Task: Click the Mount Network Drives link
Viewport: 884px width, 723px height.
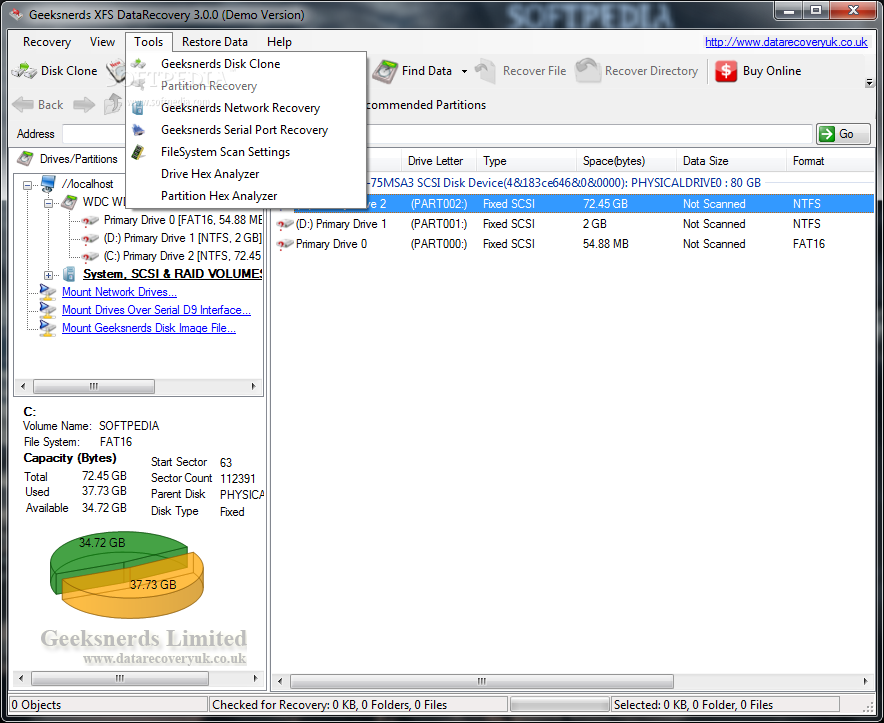Action: (x=119, y=292)
